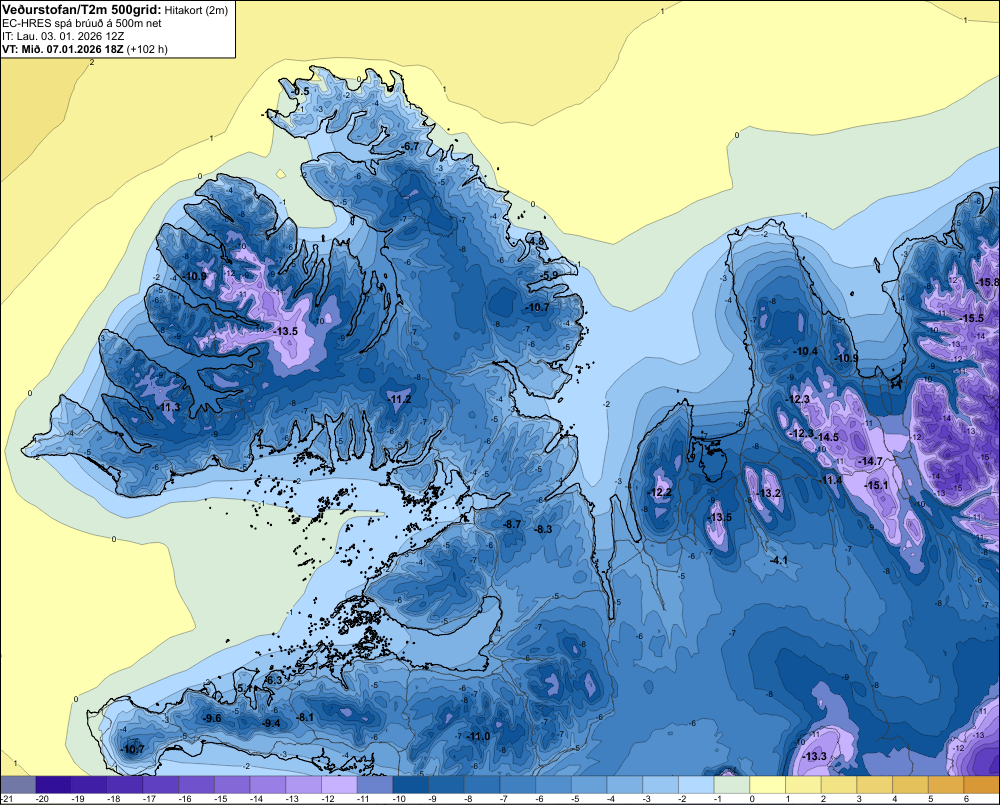Screen dimensions: 1000x805
Task: Pick legend swatch between -3 and -2
Action: [661, 785]
